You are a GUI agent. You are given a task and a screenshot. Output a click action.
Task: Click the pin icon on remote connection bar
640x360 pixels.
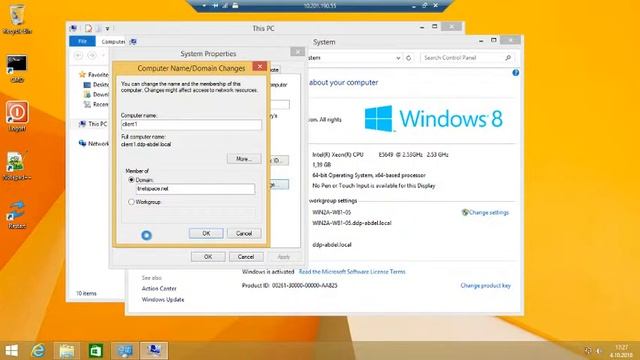tap(215, 6)
